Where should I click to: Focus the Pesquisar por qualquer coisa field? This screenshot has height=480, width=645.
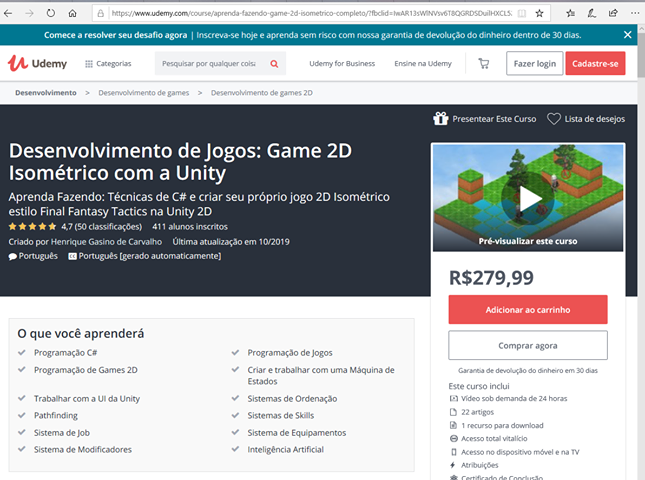[209, 64]
